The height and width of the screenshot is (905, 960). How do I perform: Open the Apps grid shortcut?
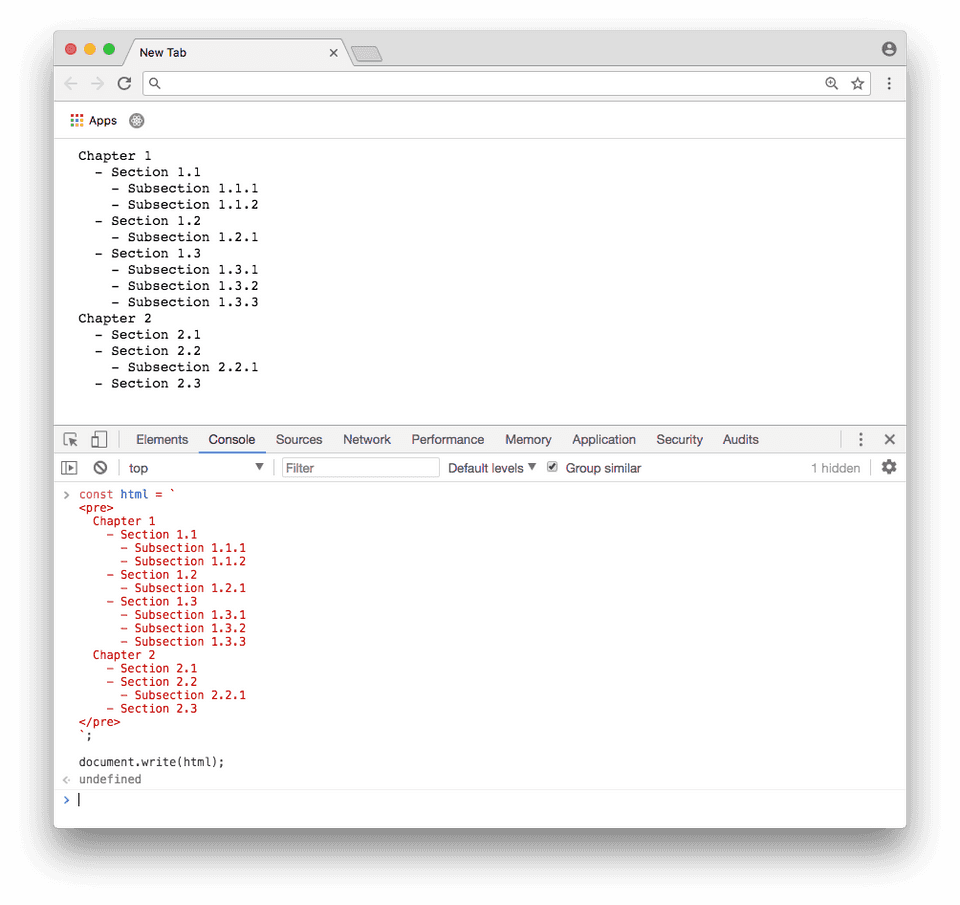point(94,121)
